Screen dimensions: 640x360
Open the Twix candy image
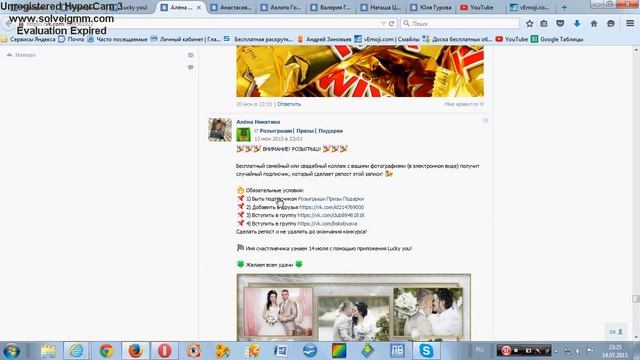coord(360,71)
